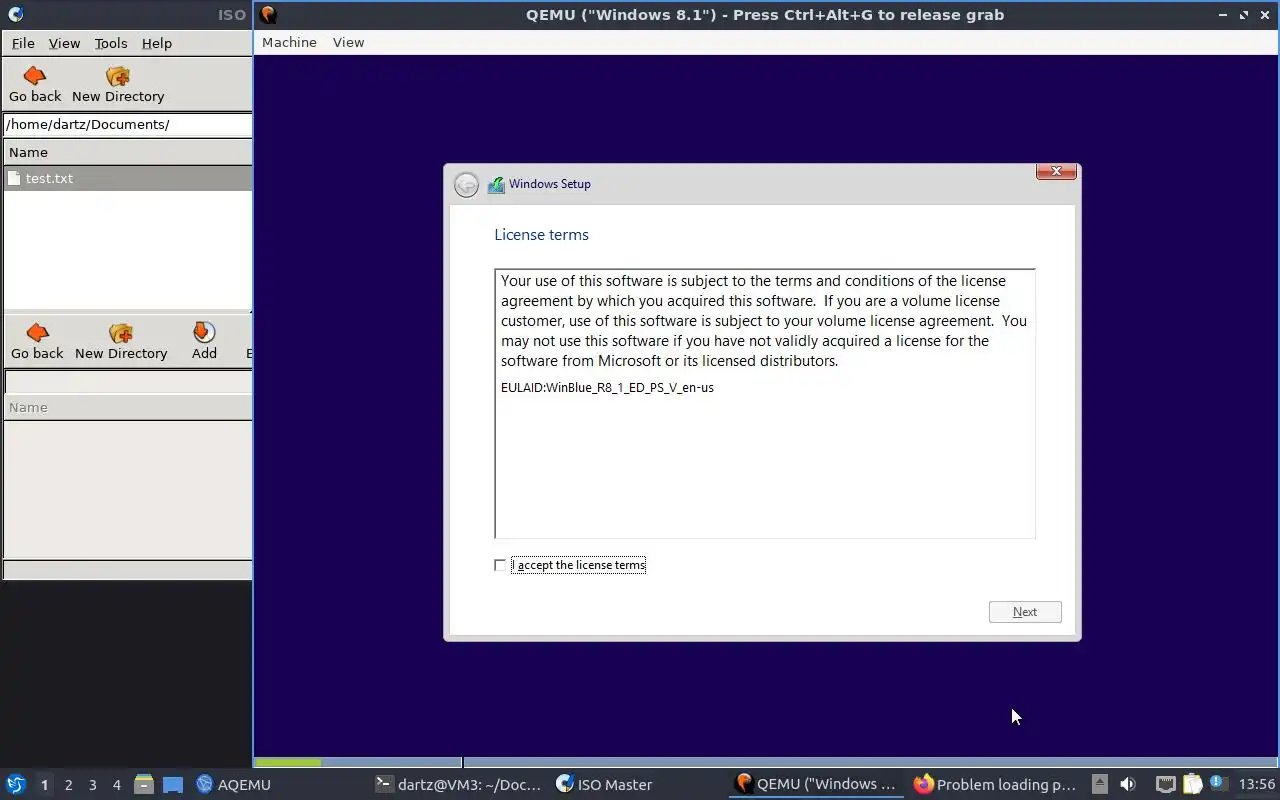Click the Next button in Windows Setup
This screenshot has width=1280, height=800.
click(x=1025, y=612)
